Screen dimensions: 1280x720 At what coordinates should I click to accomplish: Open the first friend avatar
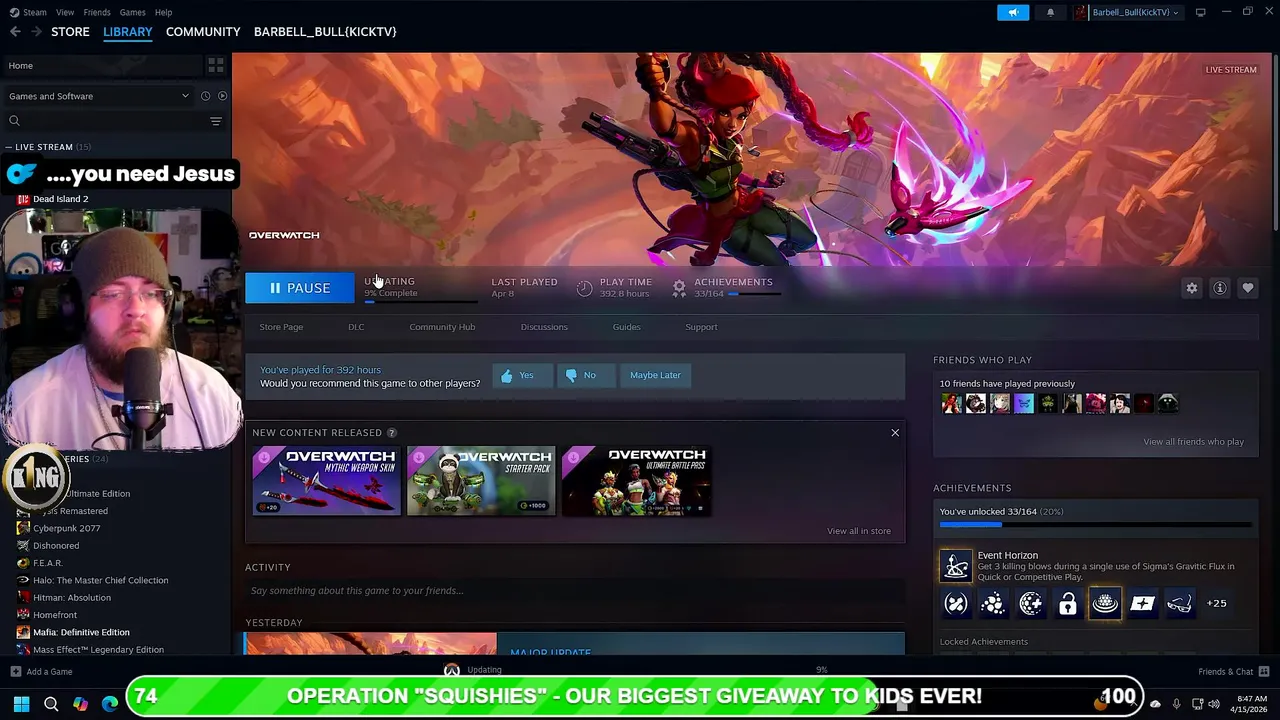point(951,403)
